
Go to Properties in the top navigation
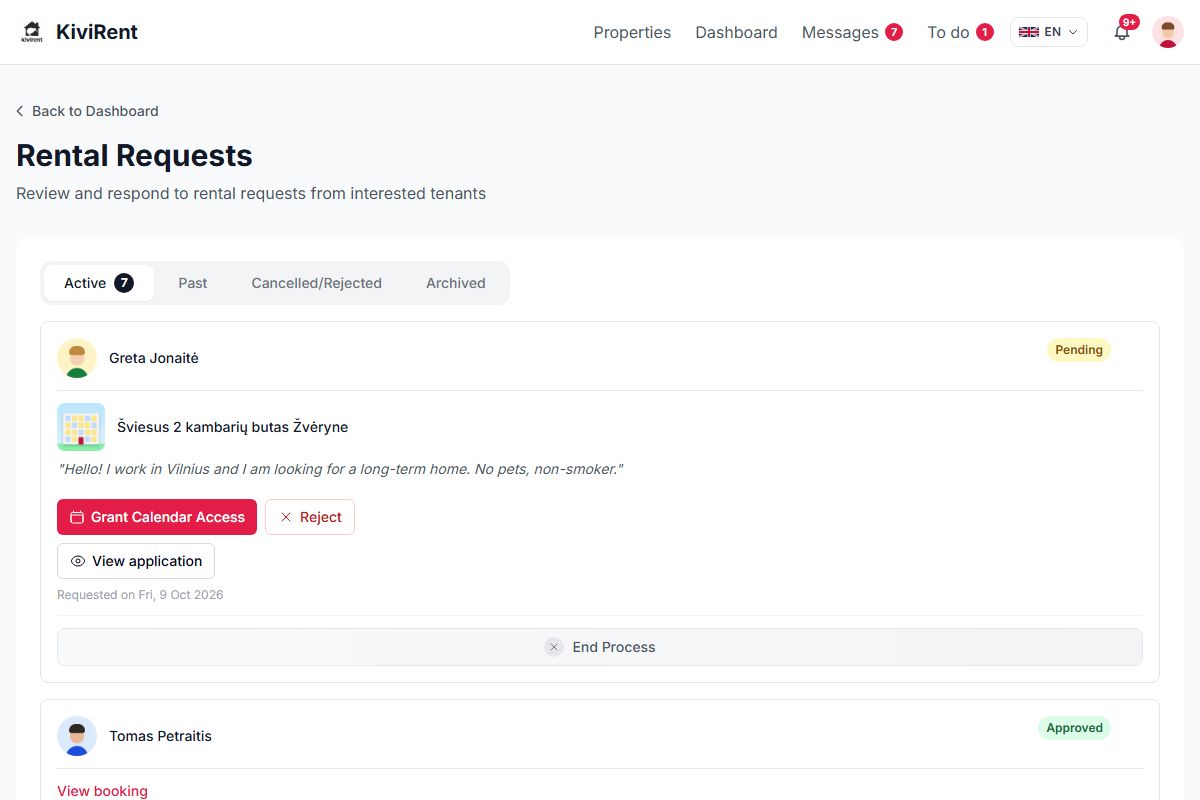tap(632, 32)
